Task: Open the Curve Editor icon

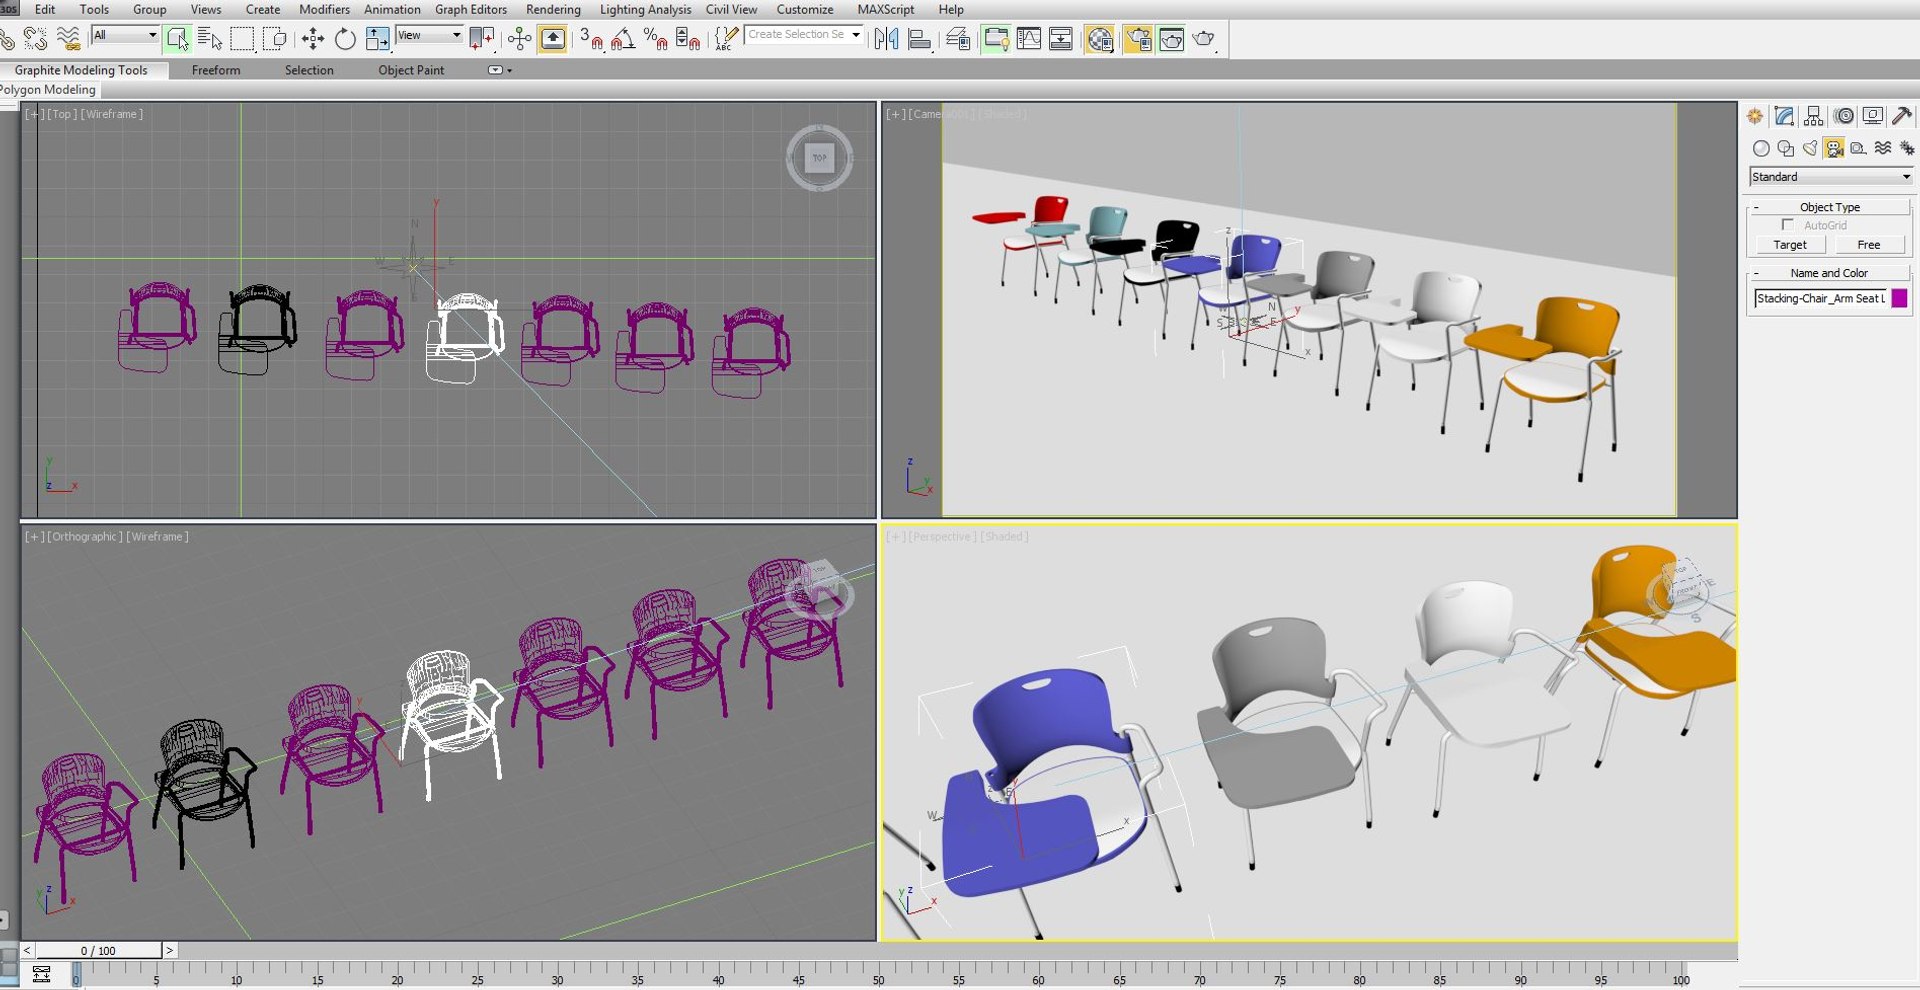Action: 1029,39
